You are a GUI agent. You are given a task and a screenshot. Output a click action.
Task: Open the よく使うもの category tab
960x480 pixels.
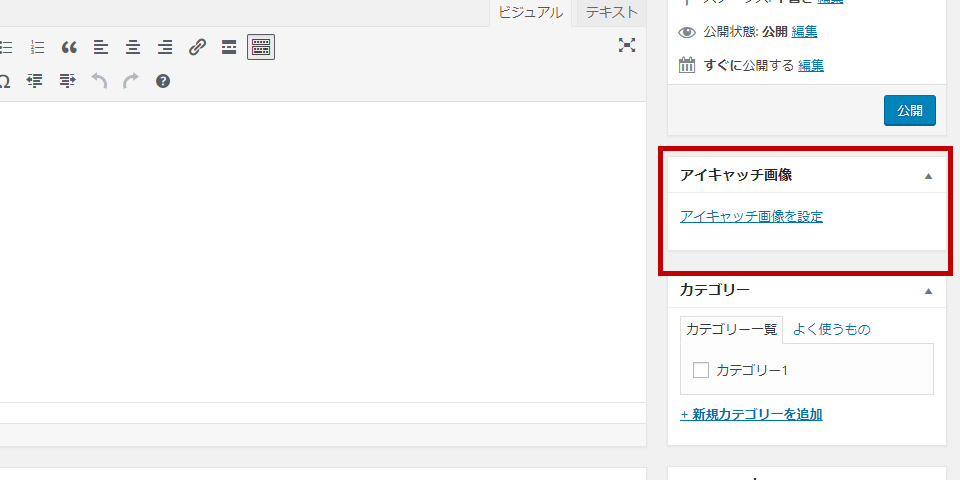pyautogui.click(x=831, y=329)
